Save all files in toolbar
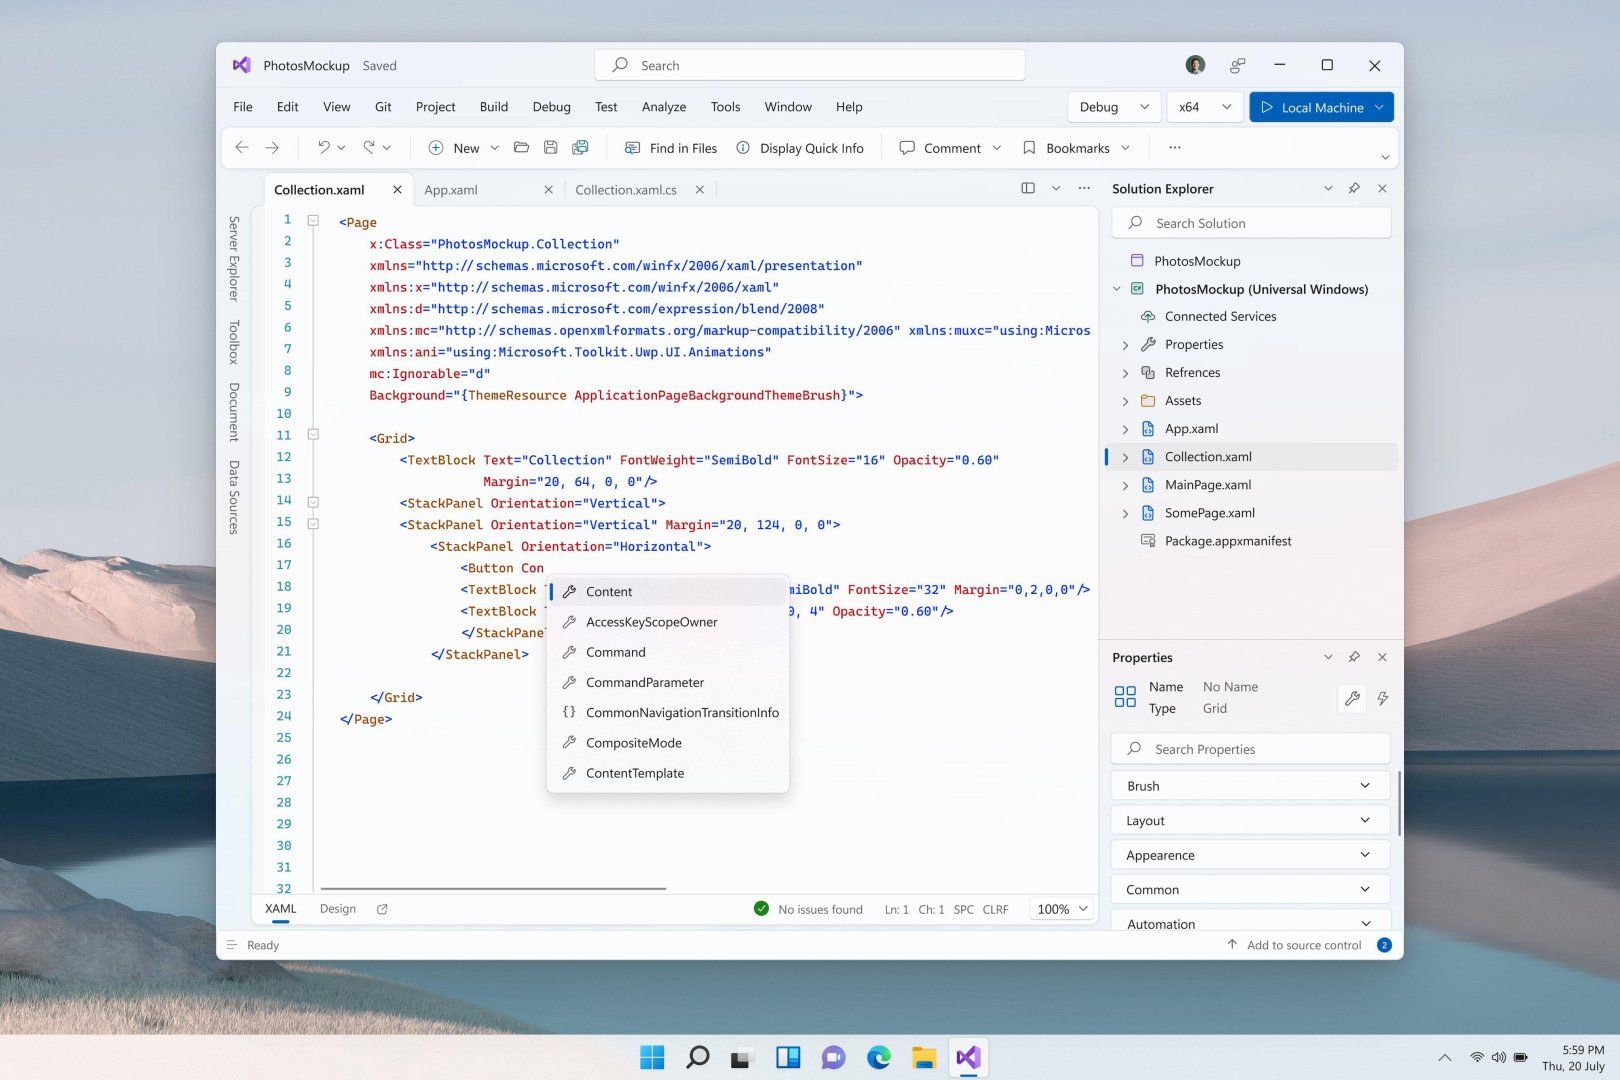 tap(580, 148)
